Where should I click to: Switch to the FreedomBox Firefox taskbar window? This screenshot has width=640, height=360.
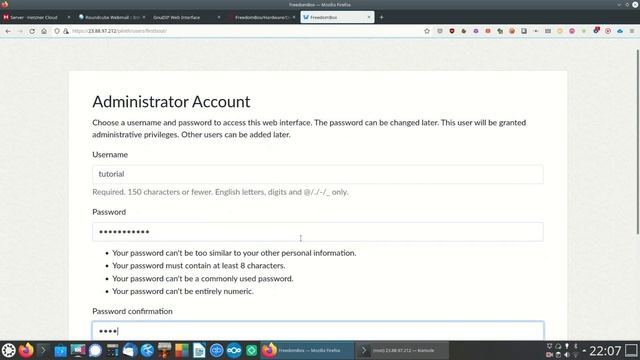(307, 350)
